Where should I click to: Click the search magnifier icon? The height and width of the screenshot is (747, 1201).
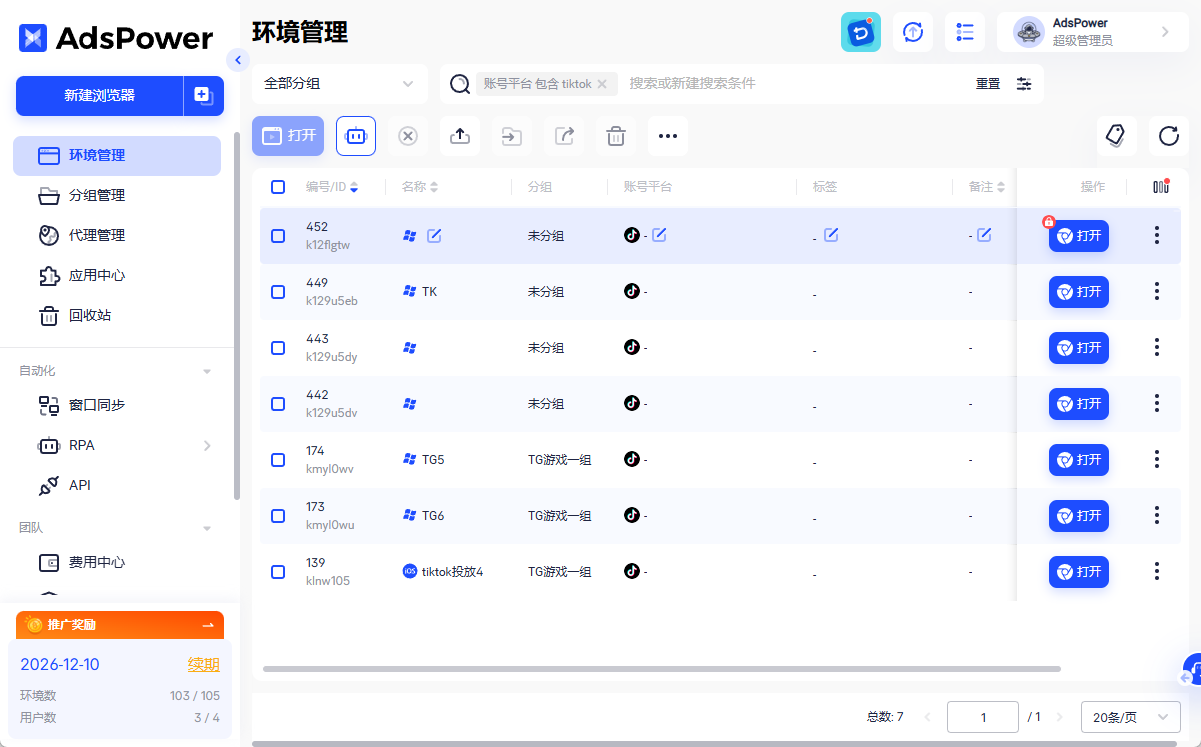click(460, 84)
